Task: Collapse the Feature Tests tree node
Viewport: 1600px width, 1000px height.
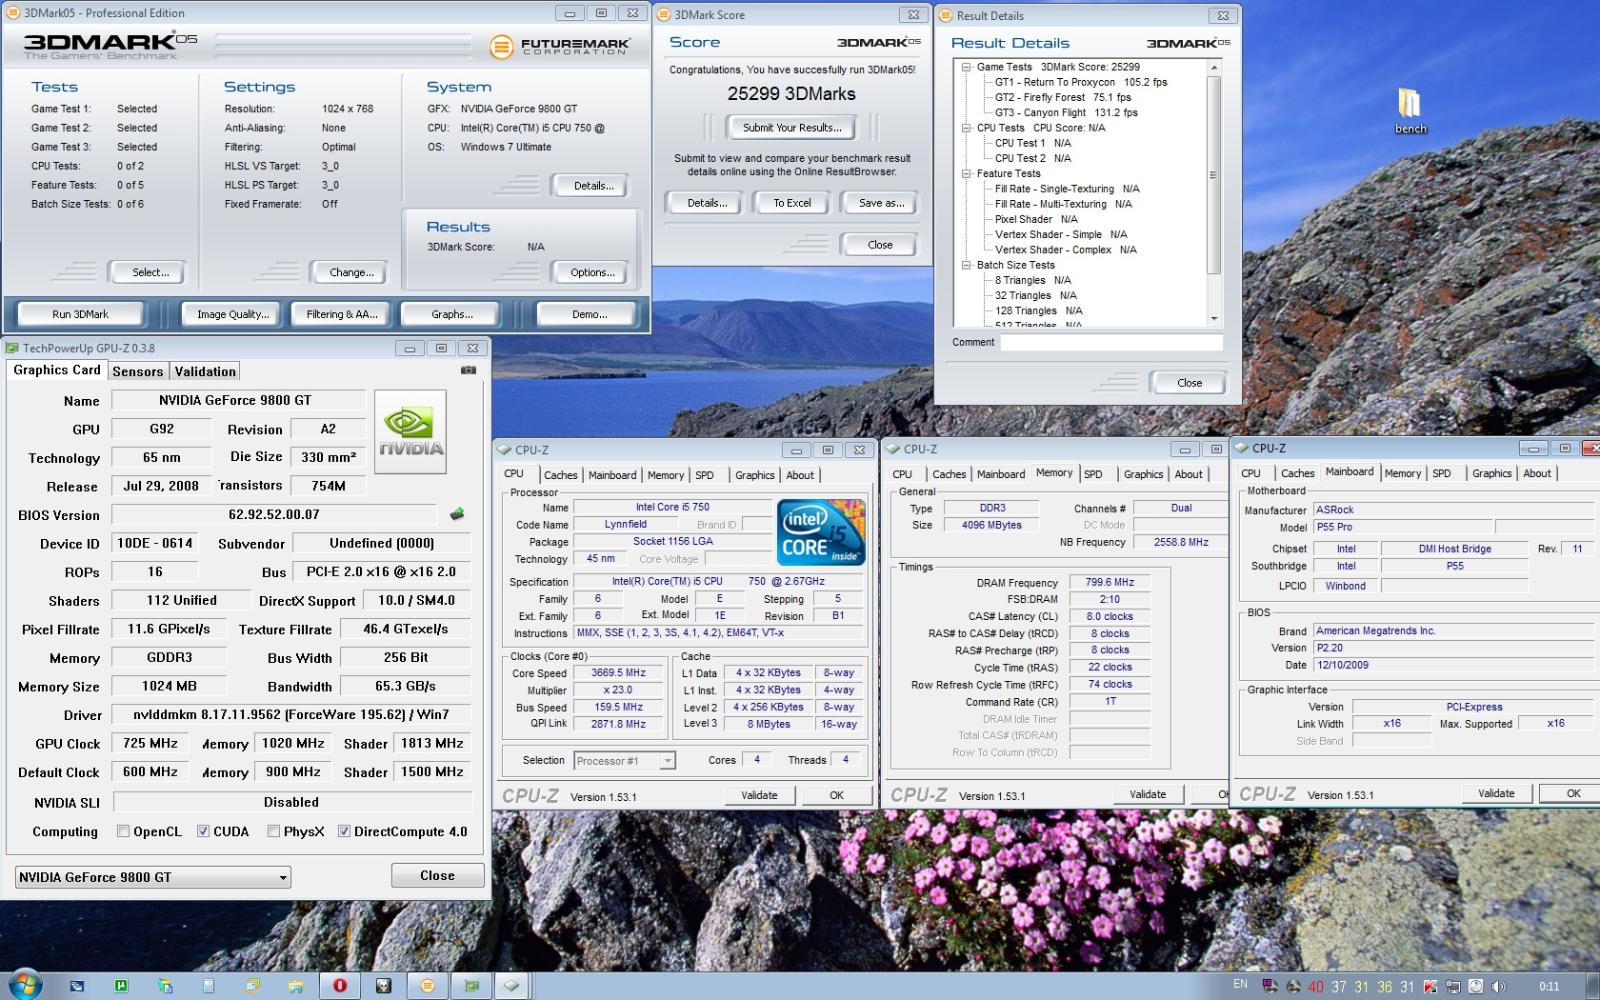Action: tap(967, 174)
